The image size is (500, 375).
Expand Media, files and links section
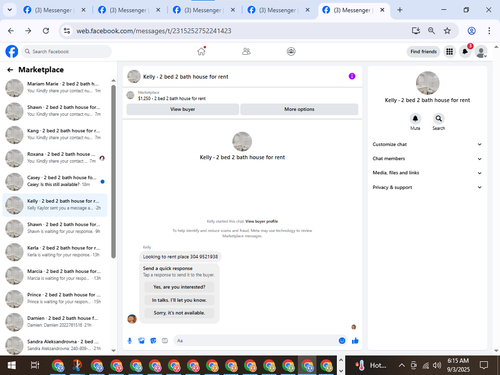[x=427, y=173]
